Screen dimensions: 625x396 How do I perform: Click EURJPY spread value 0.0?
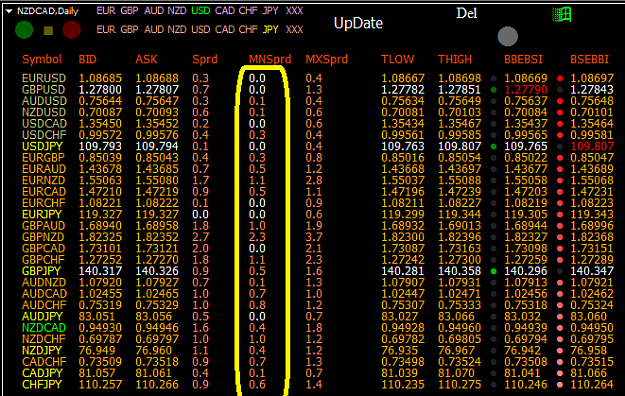pos(200,215)
